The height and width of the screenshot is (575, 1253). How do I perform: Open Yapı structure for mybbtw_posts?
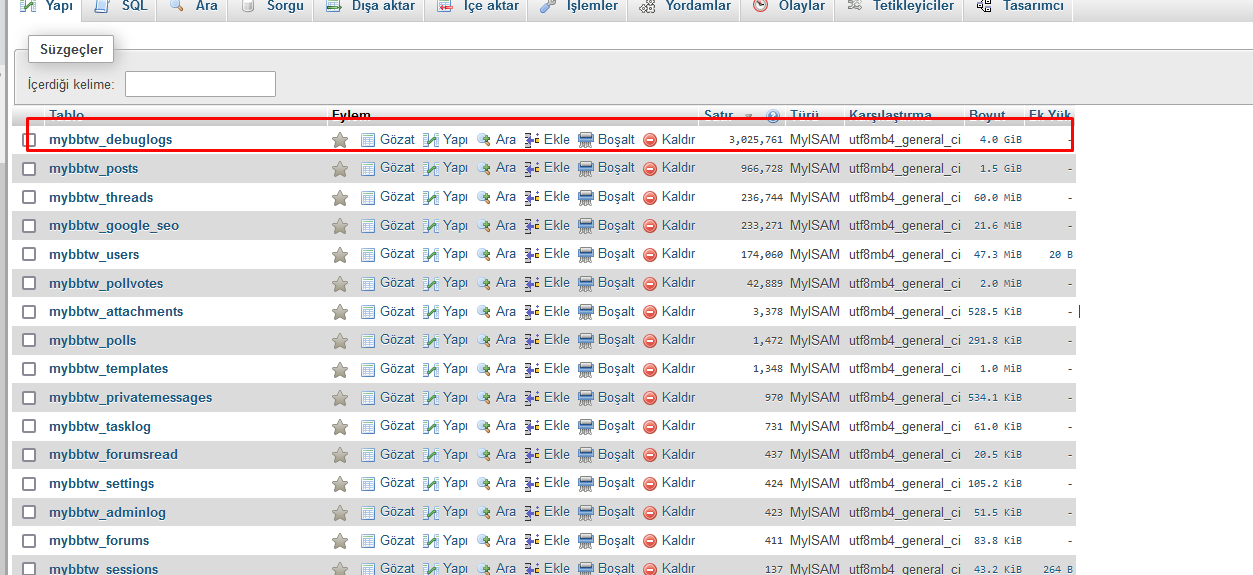(445, 168)
